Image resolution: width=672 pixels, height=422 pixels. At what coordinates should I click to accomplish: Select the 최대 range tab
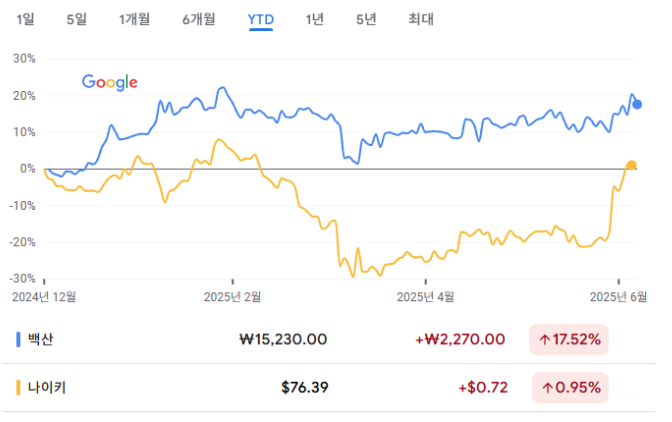tap(421, 19)
